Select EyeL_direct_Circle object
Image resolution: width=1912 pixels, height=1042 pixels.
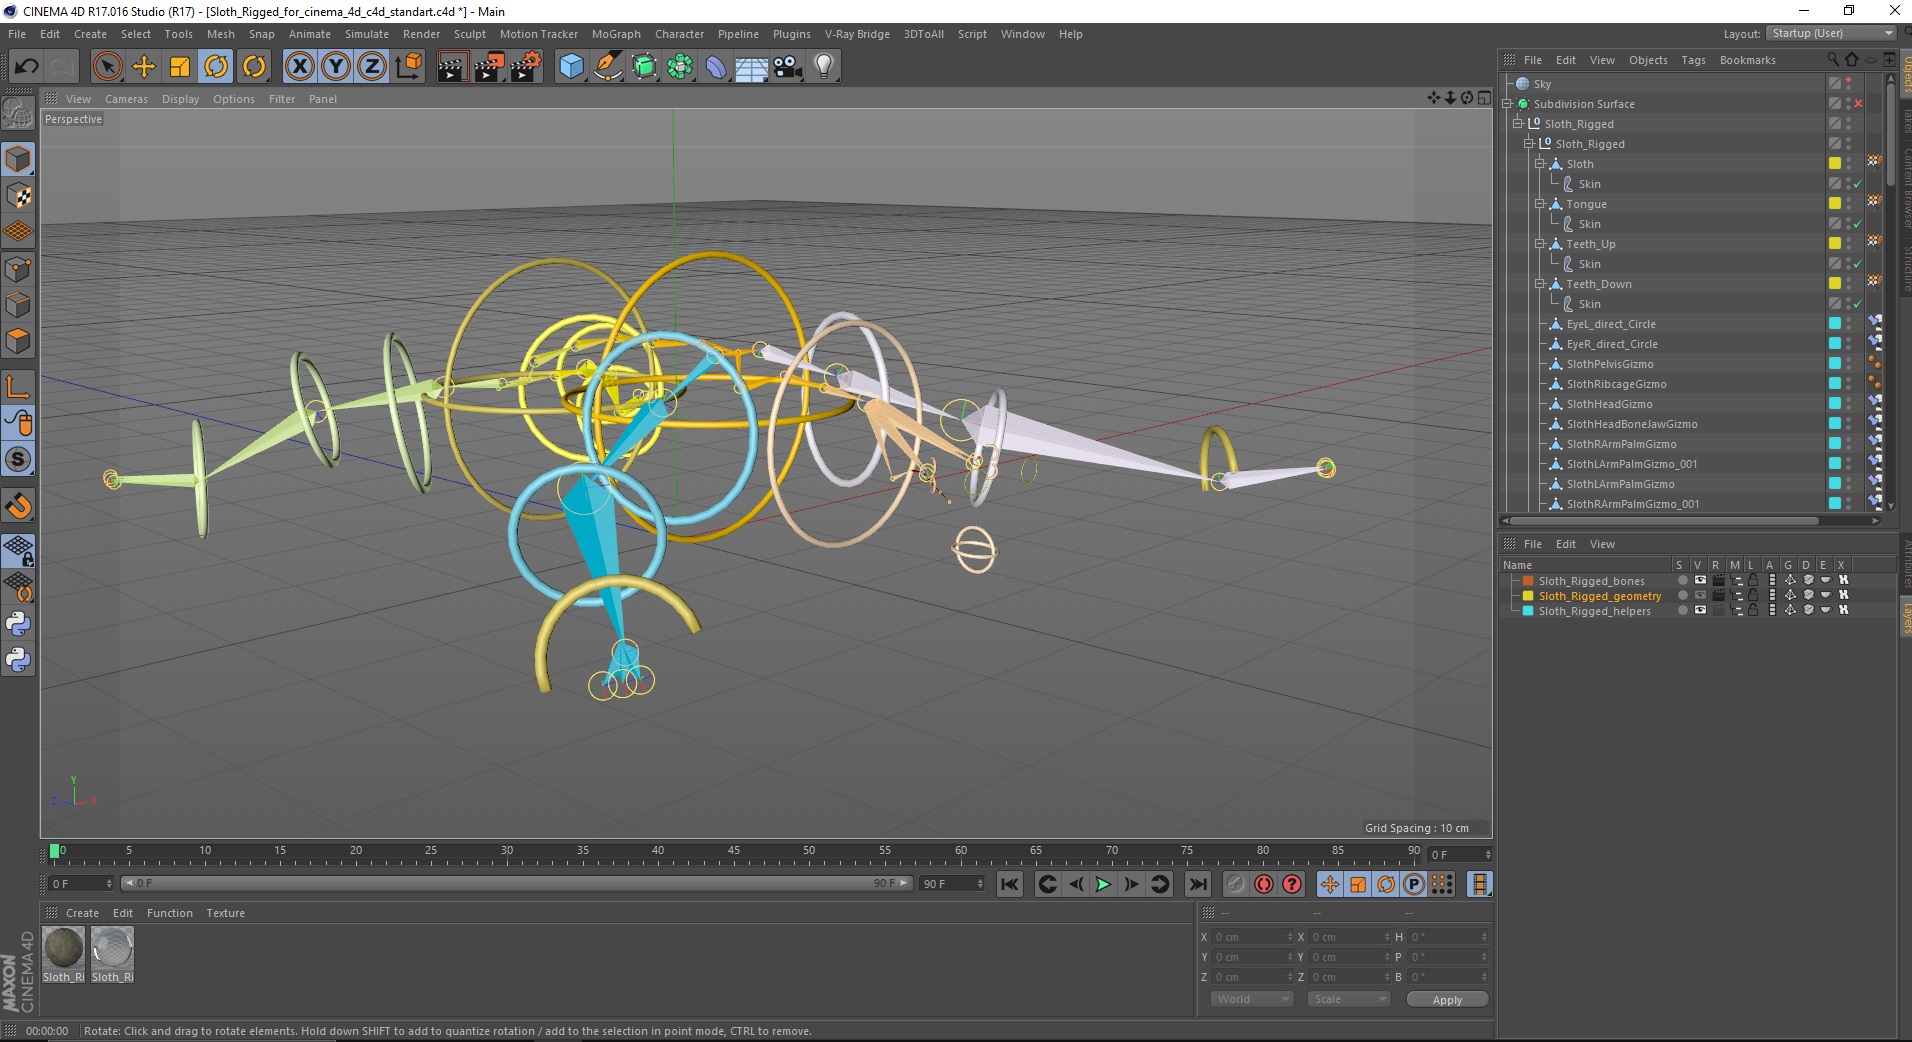point(1610,324)
